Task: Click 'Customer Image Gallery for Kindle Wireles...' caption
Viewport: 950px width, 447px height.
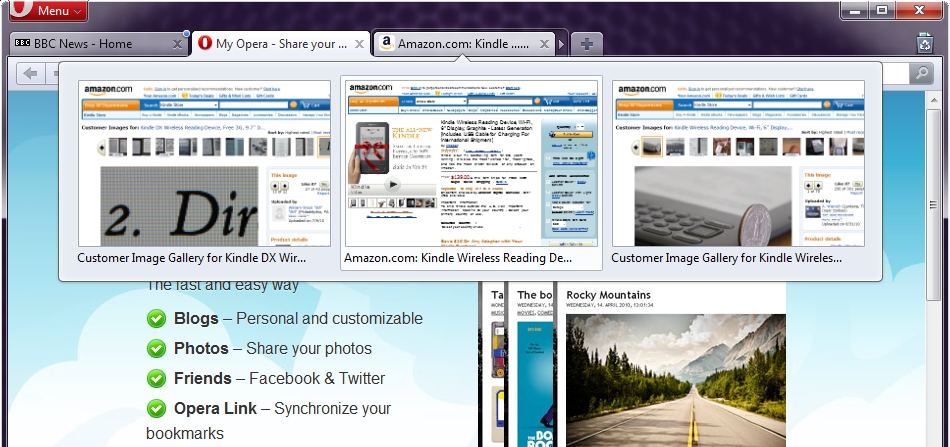Action: [x=726, y=258]
